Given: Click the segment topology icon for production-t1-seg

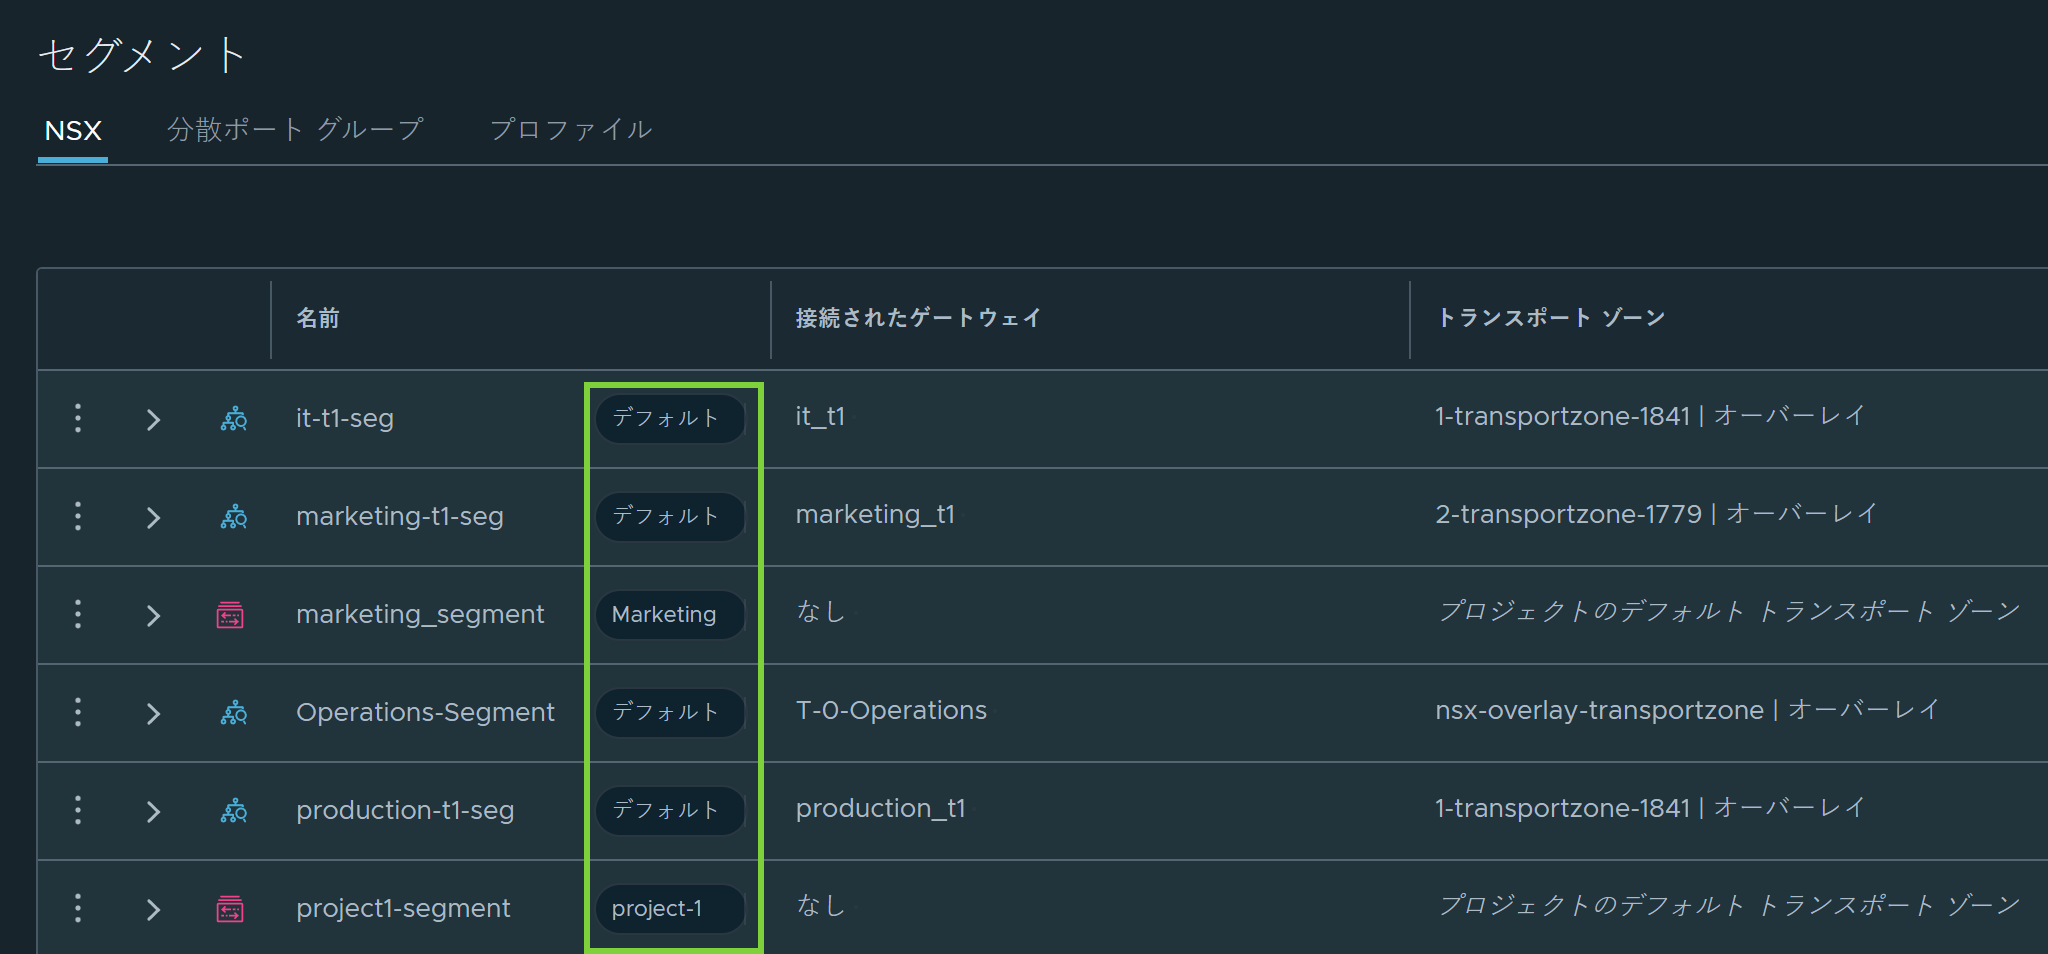Looking at the screenshot, I should tap(234, 810).
